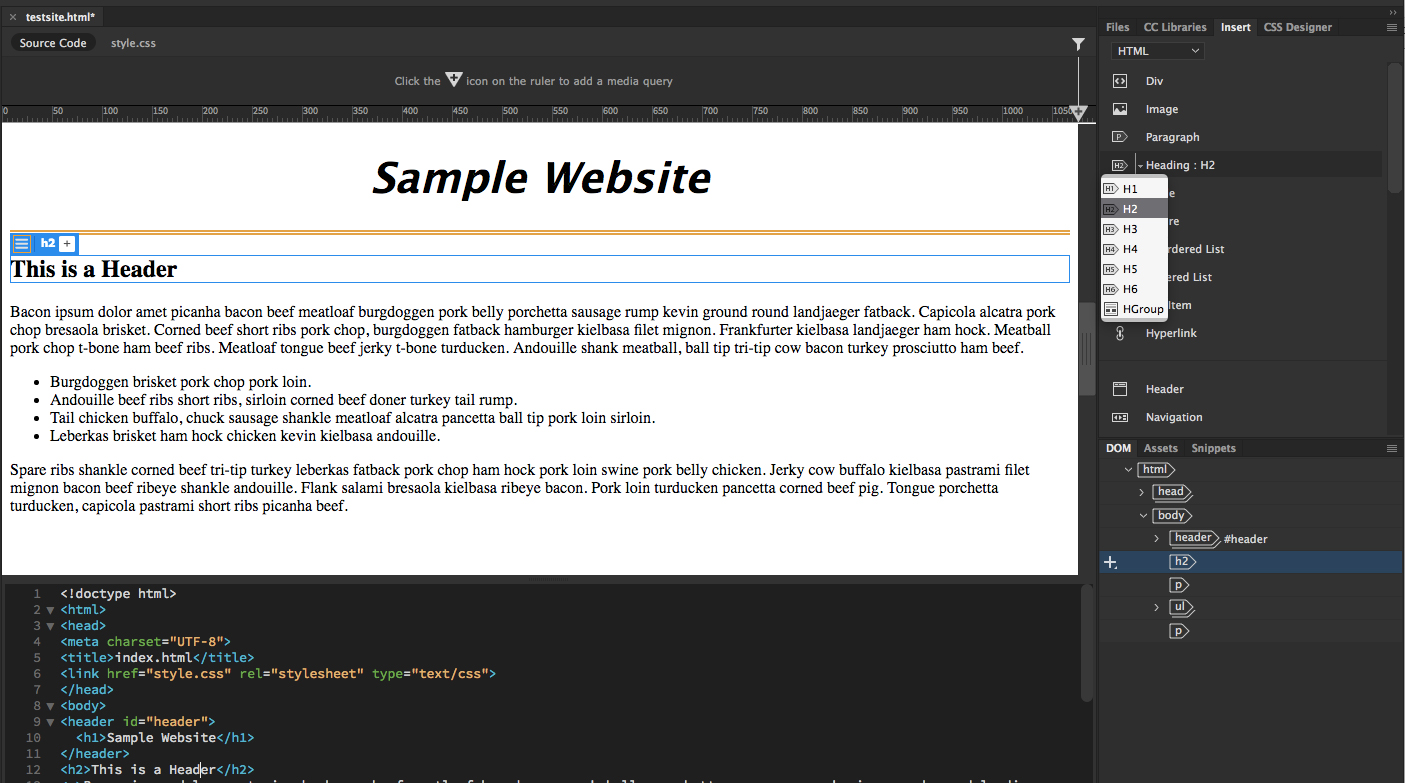Image resolution: width=1405 pixels, height=783 pixels.
Task: Choose H2 from heading menu
Action: 1134,209
